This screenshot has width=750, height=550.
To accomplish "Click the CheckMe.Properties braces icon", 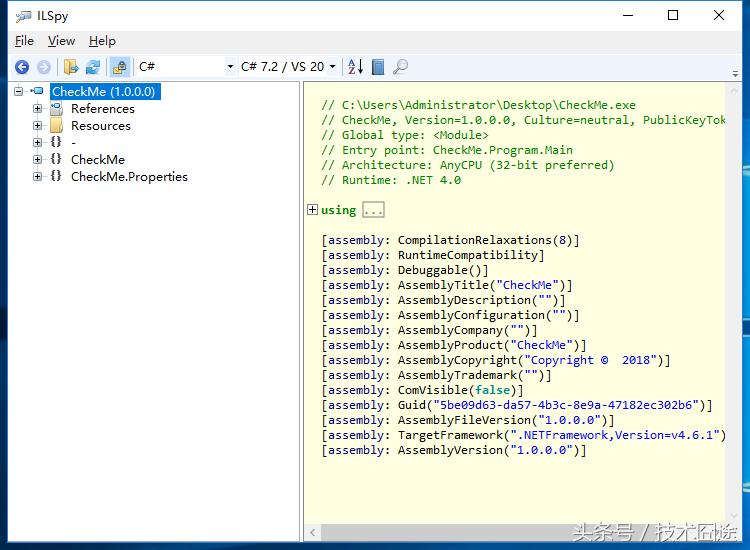I will click(56, 176).
